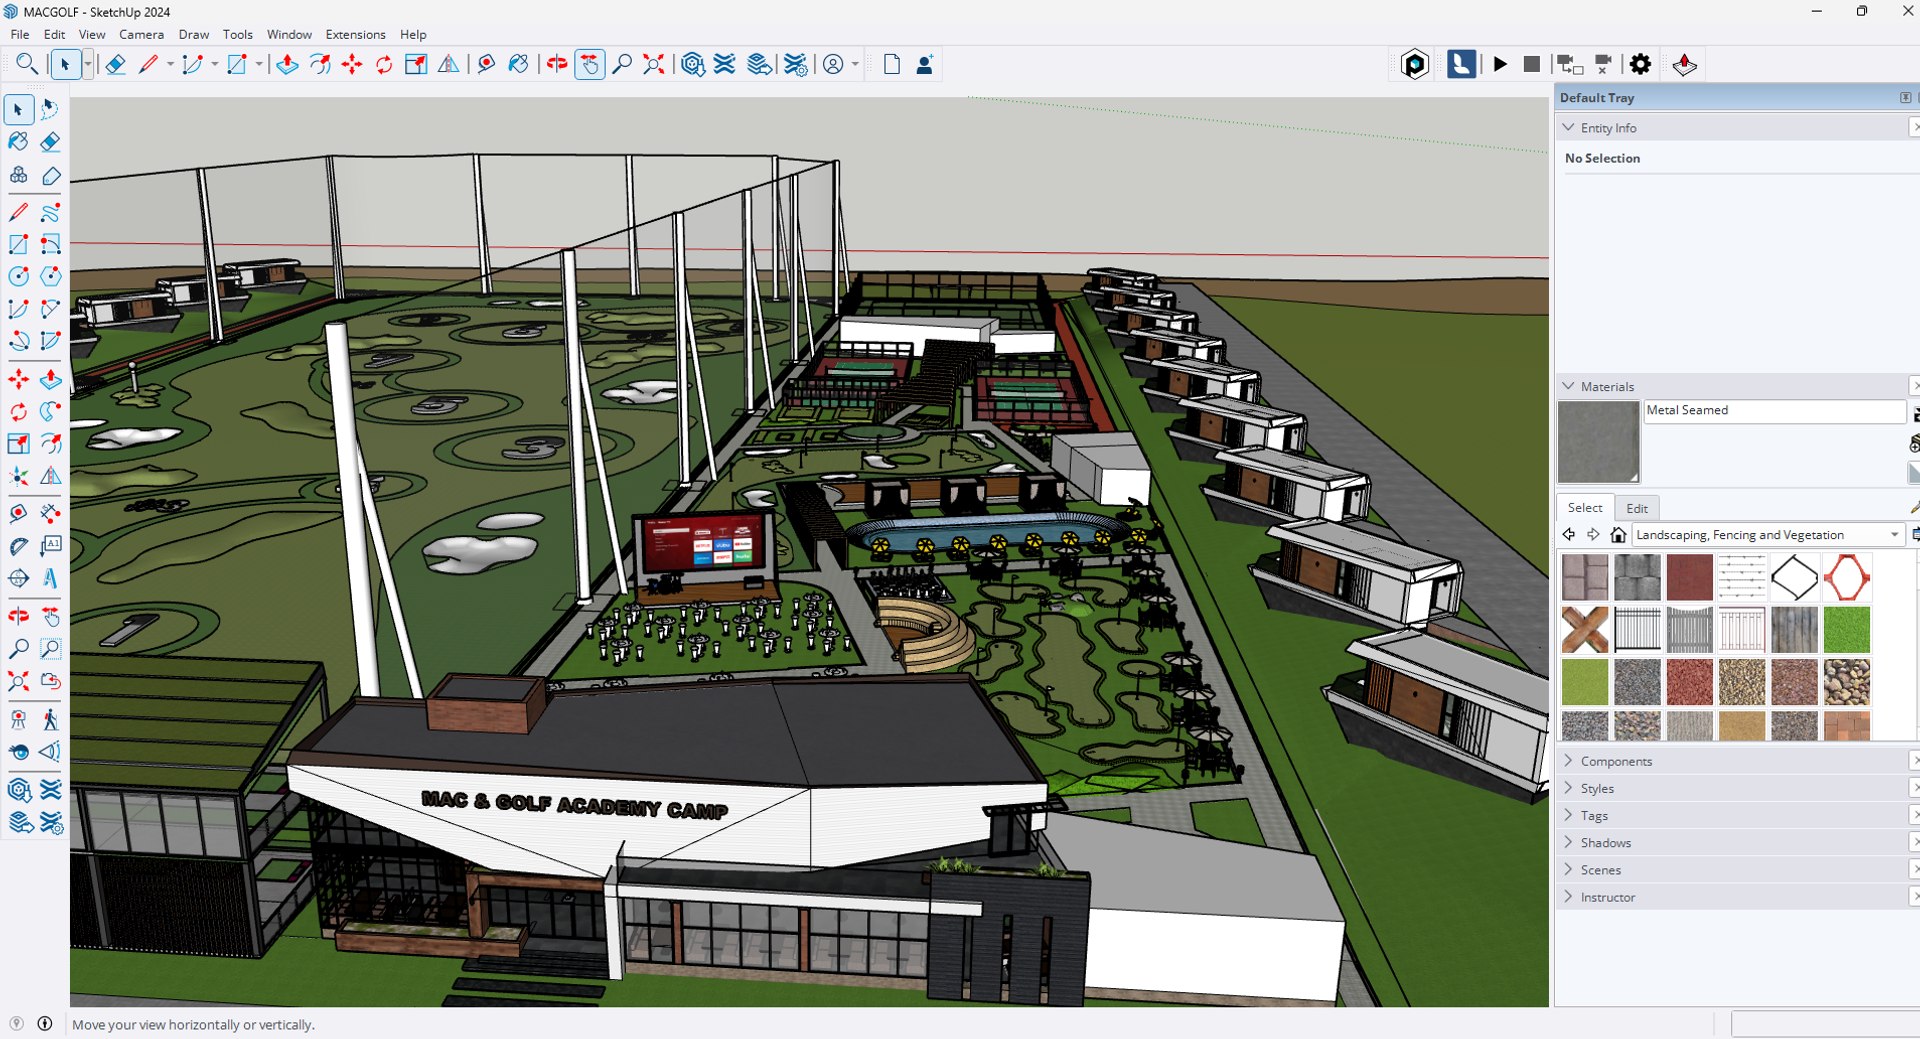The image size is (1920, 1039).
Task: Open the Draw menu
Action: pos(193,34)
